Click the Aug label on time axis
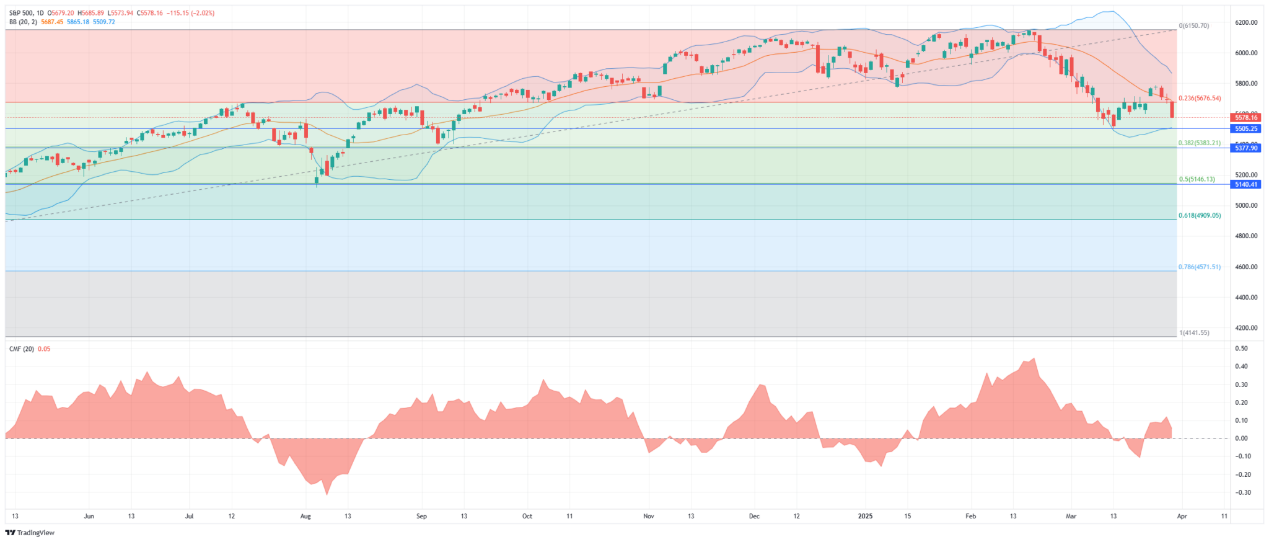This screenshot has height=542, width=1269. coord(306,516)
